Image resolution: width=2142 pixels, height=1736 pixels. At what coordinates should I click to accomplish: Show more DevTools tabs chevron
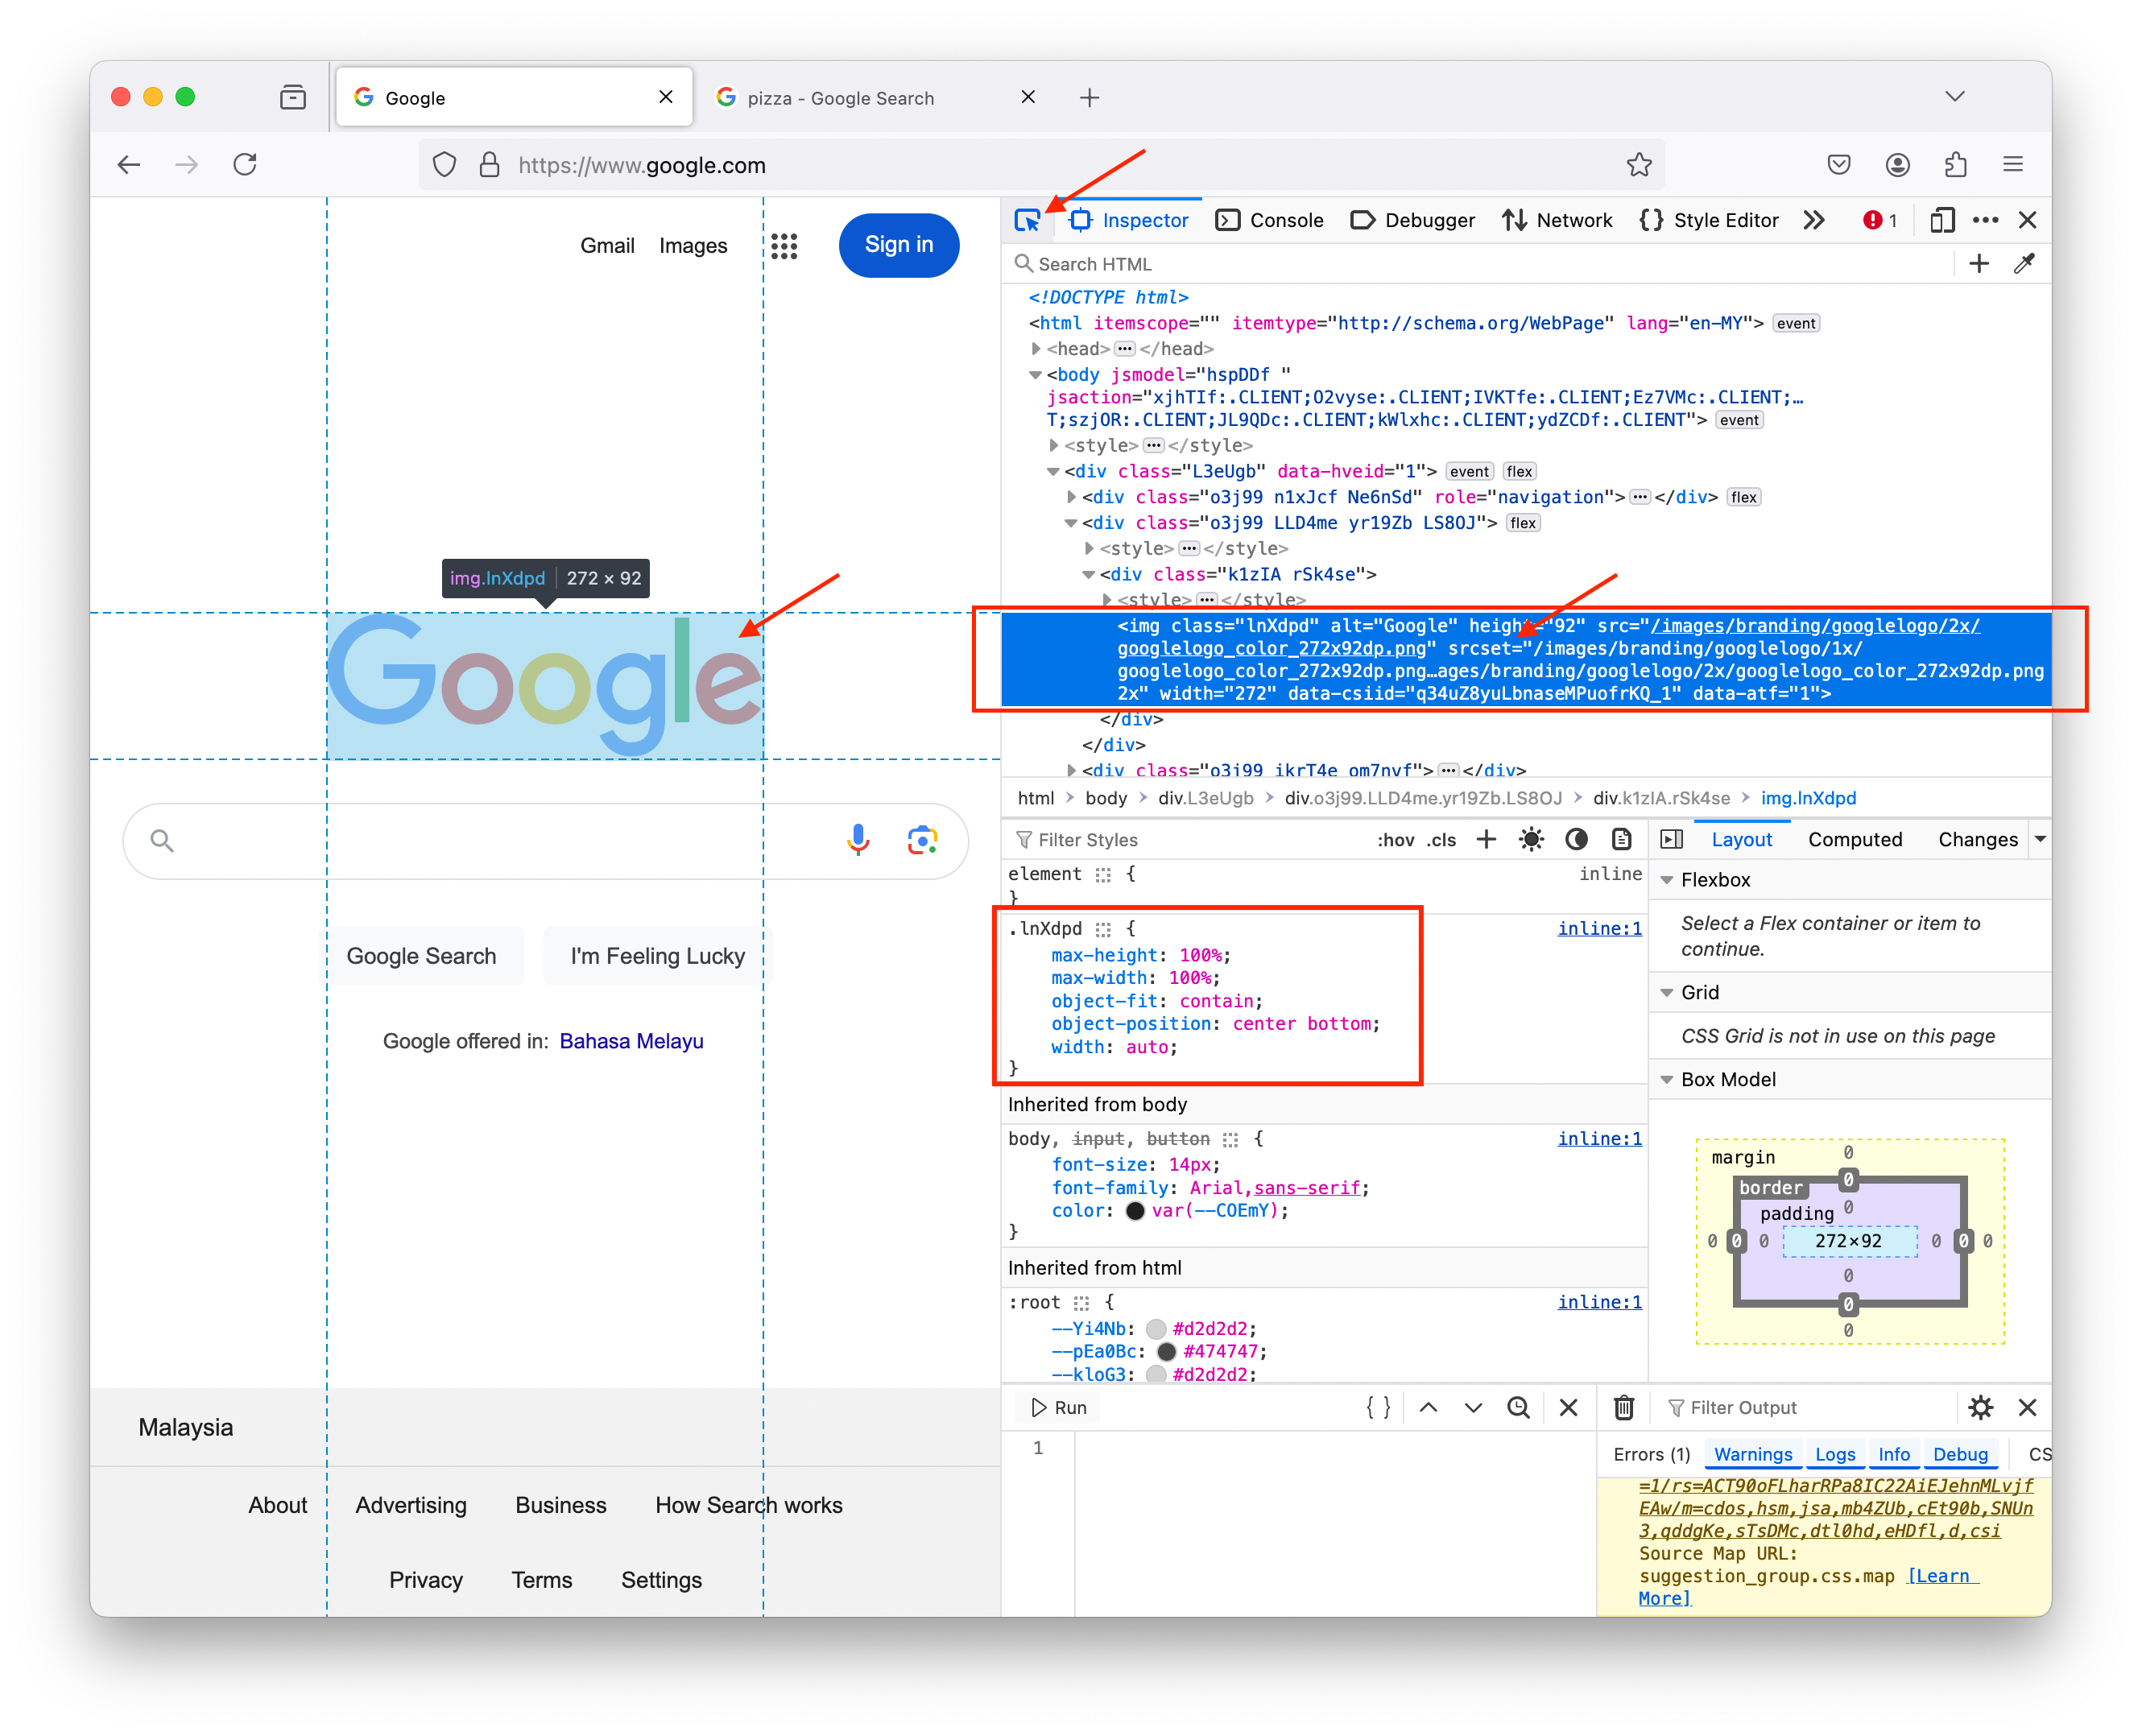[x=1814, y=220]
